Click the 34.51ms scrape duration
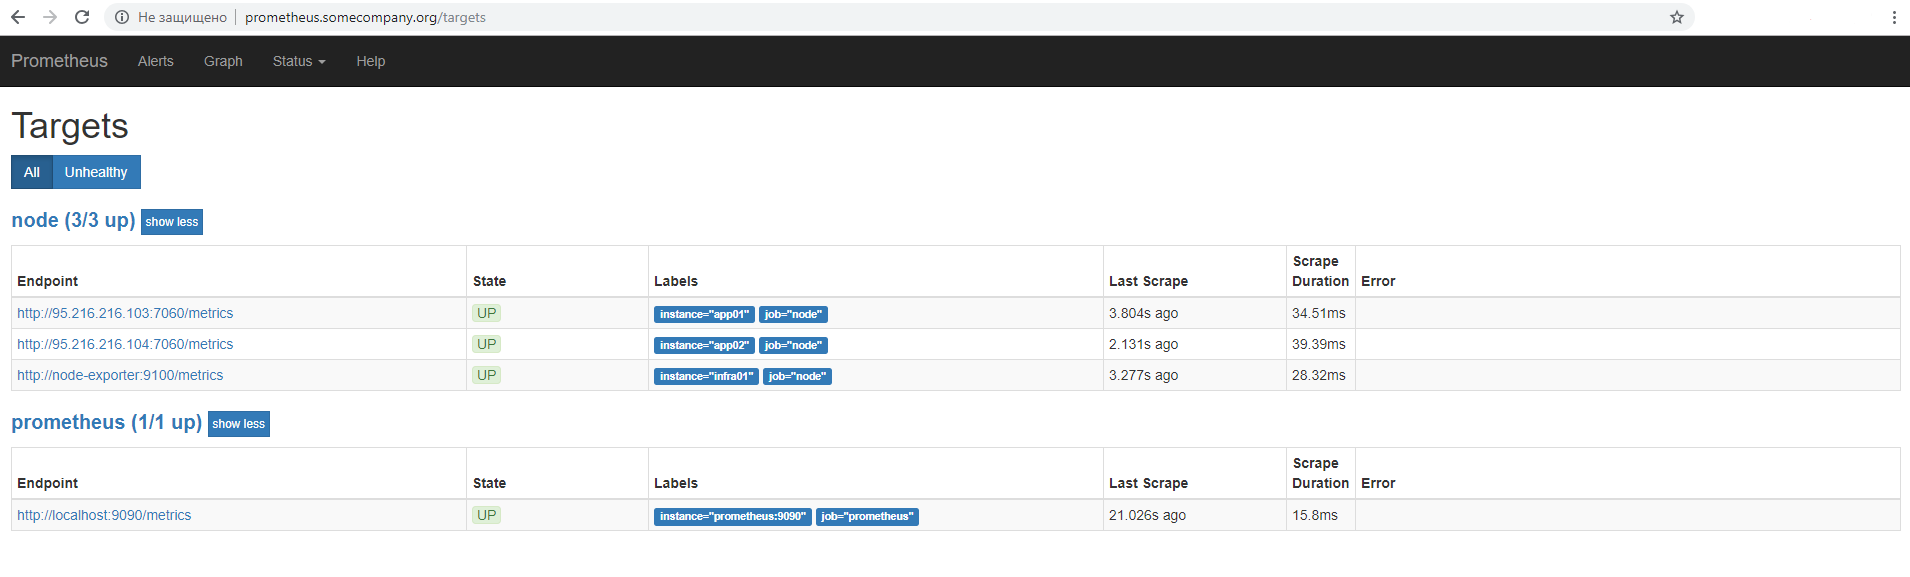Image resolution: width=1910 pixels, height=577 pixels. click(1319, 313)
